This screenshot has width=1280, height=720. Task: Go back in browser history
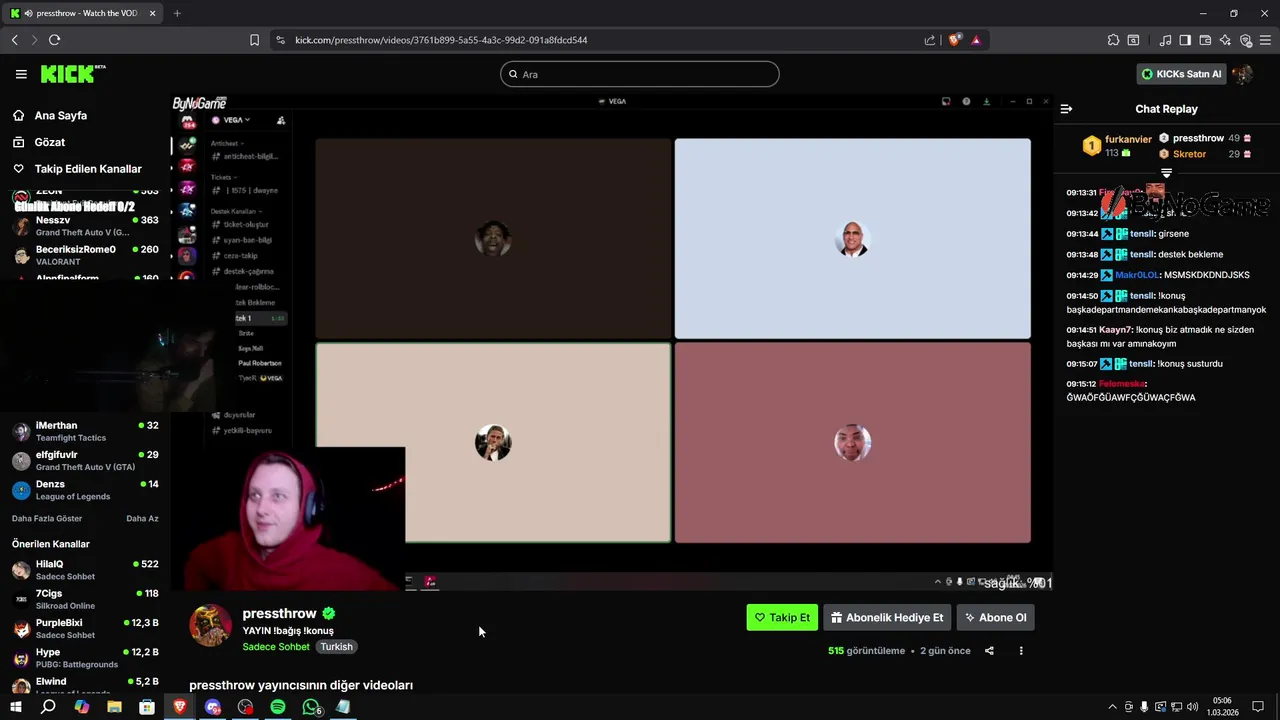pyautogui.click(x=14, y=40)
